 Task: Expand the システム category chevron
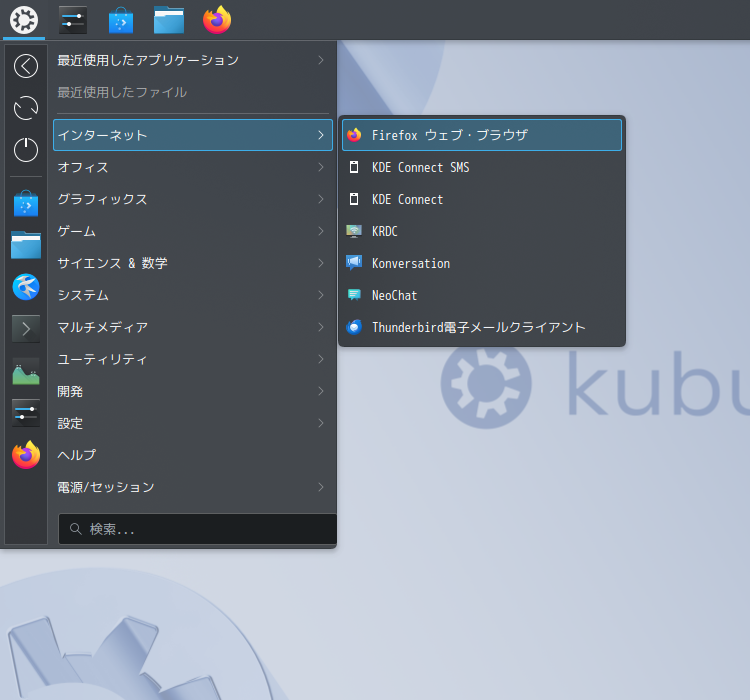(321, 295)
